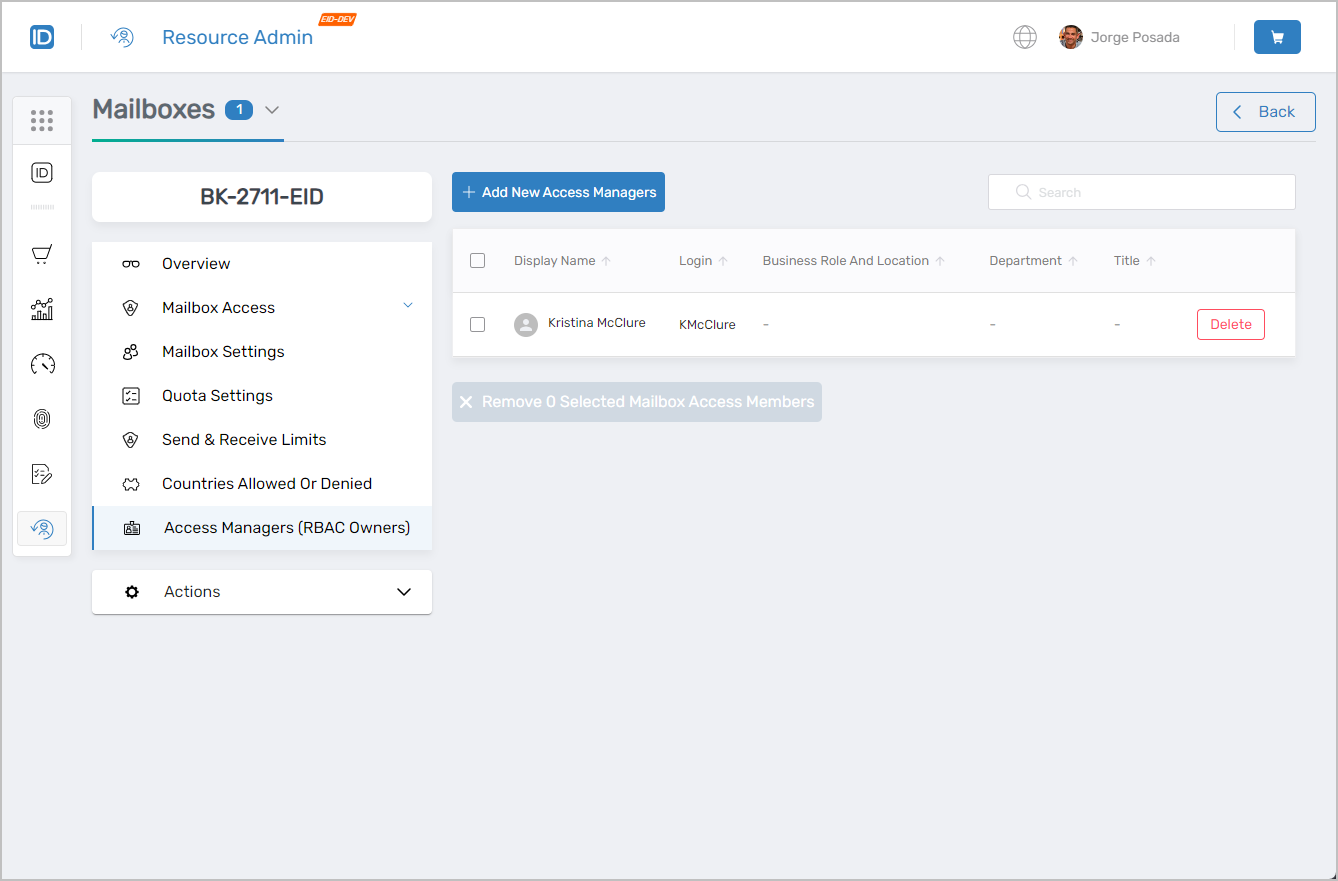Toggle Kristina McClure's row selection checkbox
Viewport: 1338px width, 881px height.
tap(477, 324)
